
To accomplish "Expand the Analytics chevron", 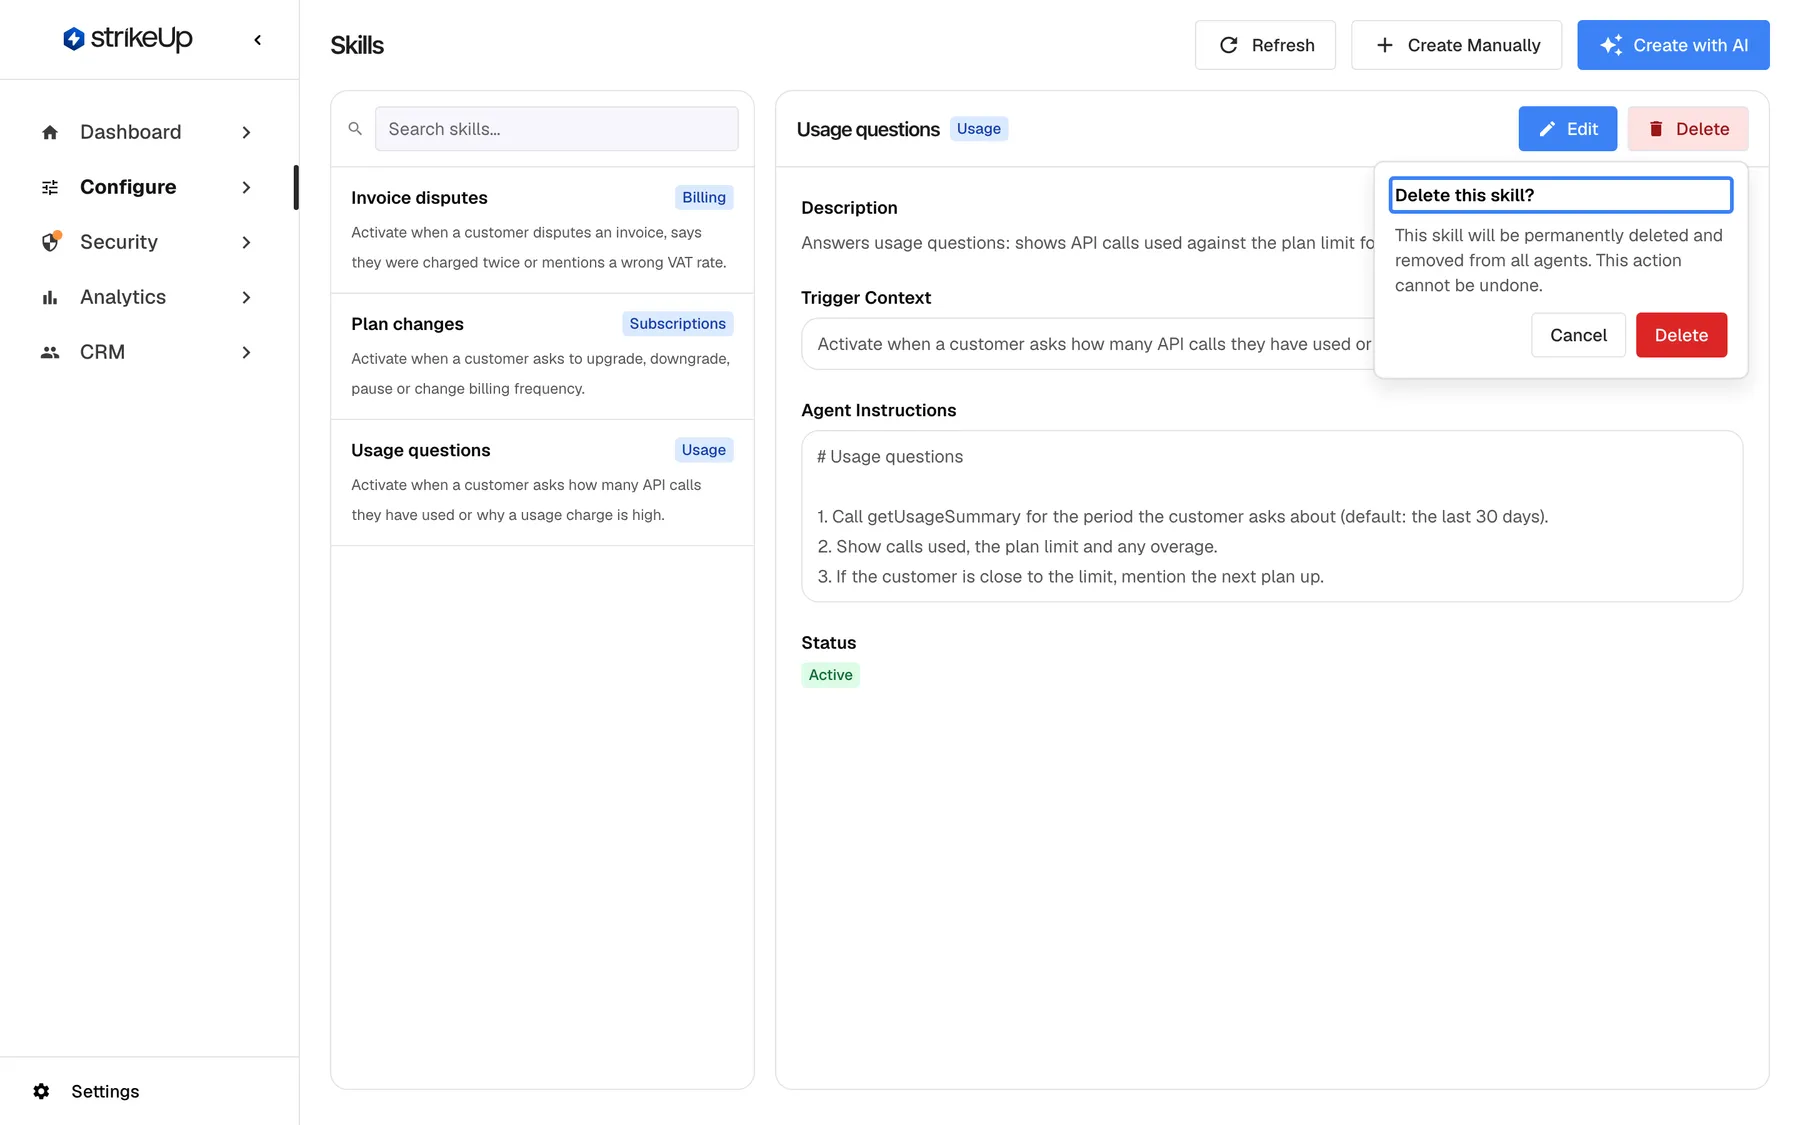I will 246,297.
